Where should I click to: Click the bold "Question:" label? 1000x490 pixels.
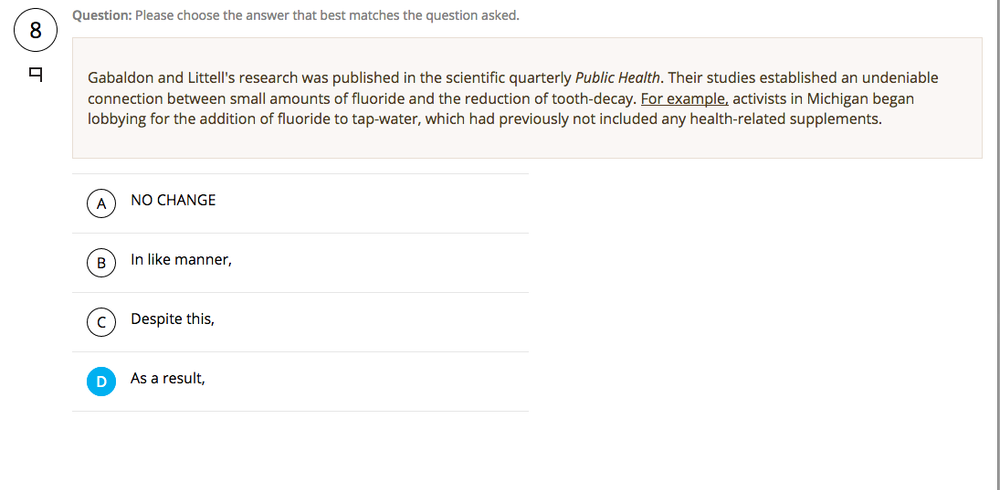coord(102,15)
